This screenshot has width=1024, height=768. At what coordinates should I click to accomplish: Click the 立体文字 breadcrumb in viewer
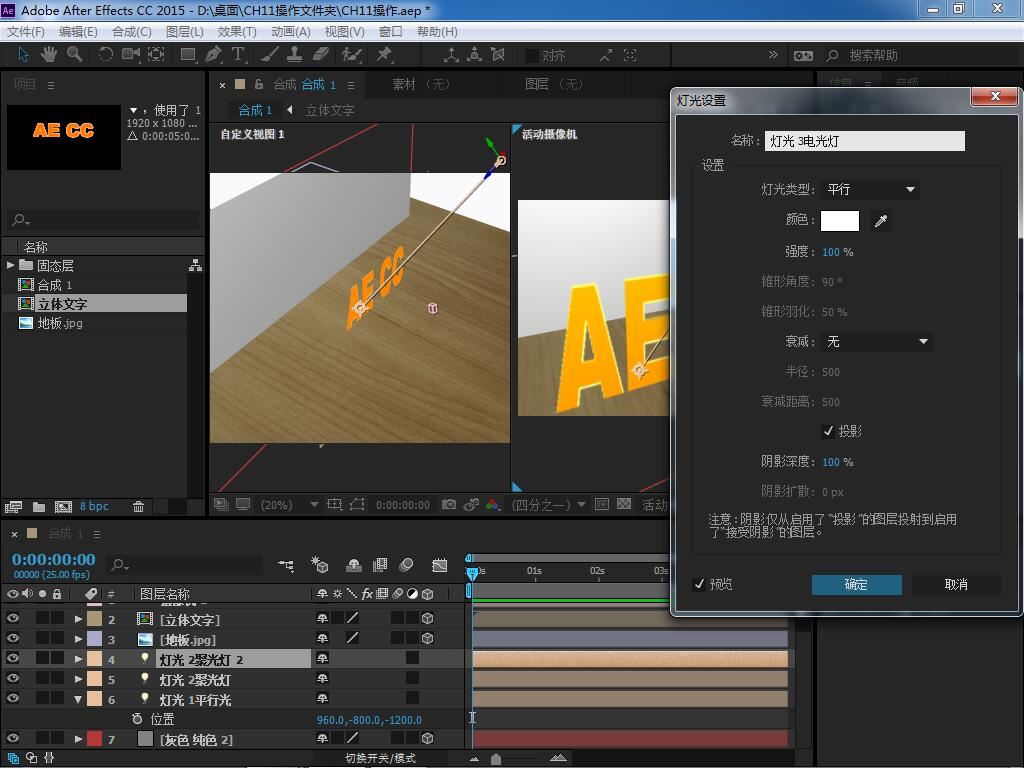tap(330, 110)
